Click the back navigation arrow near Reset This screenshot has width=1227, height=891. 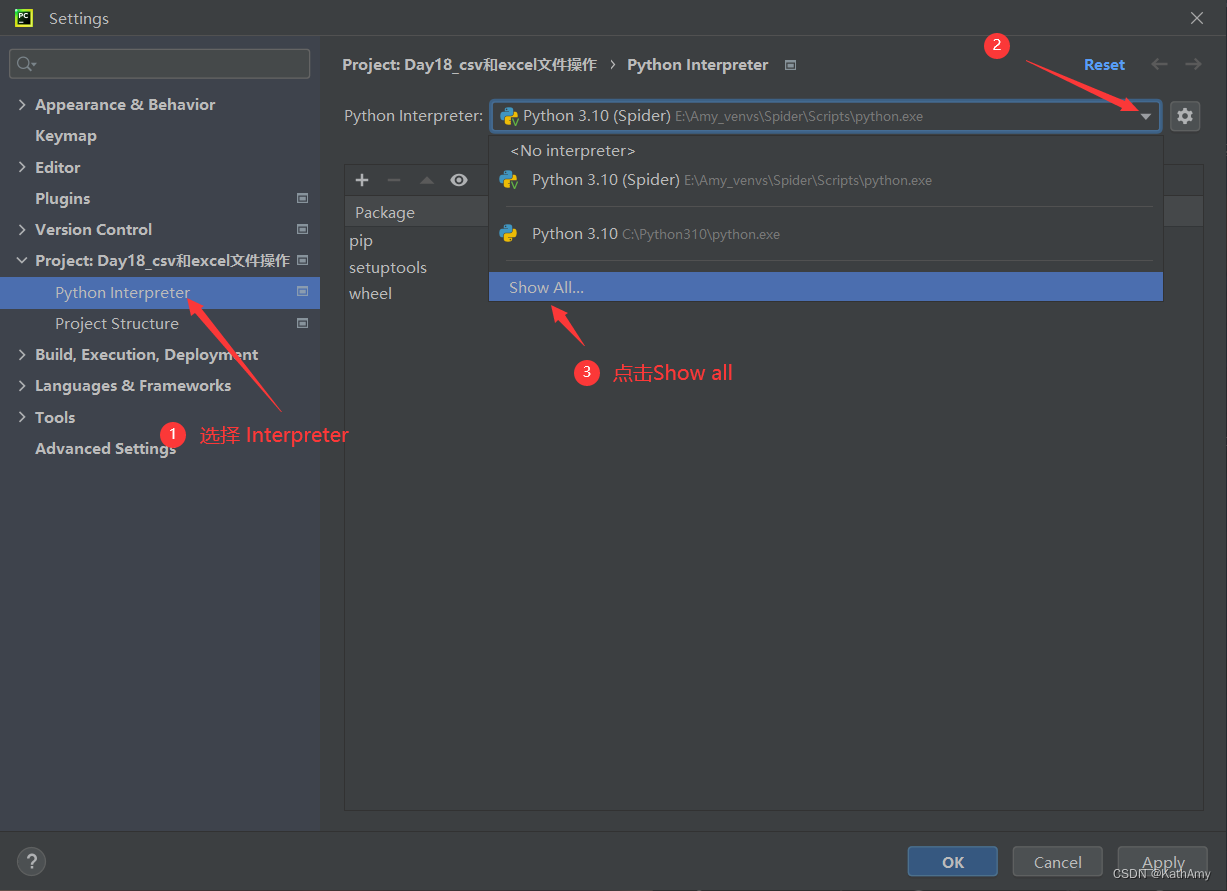coord(1160,64)
